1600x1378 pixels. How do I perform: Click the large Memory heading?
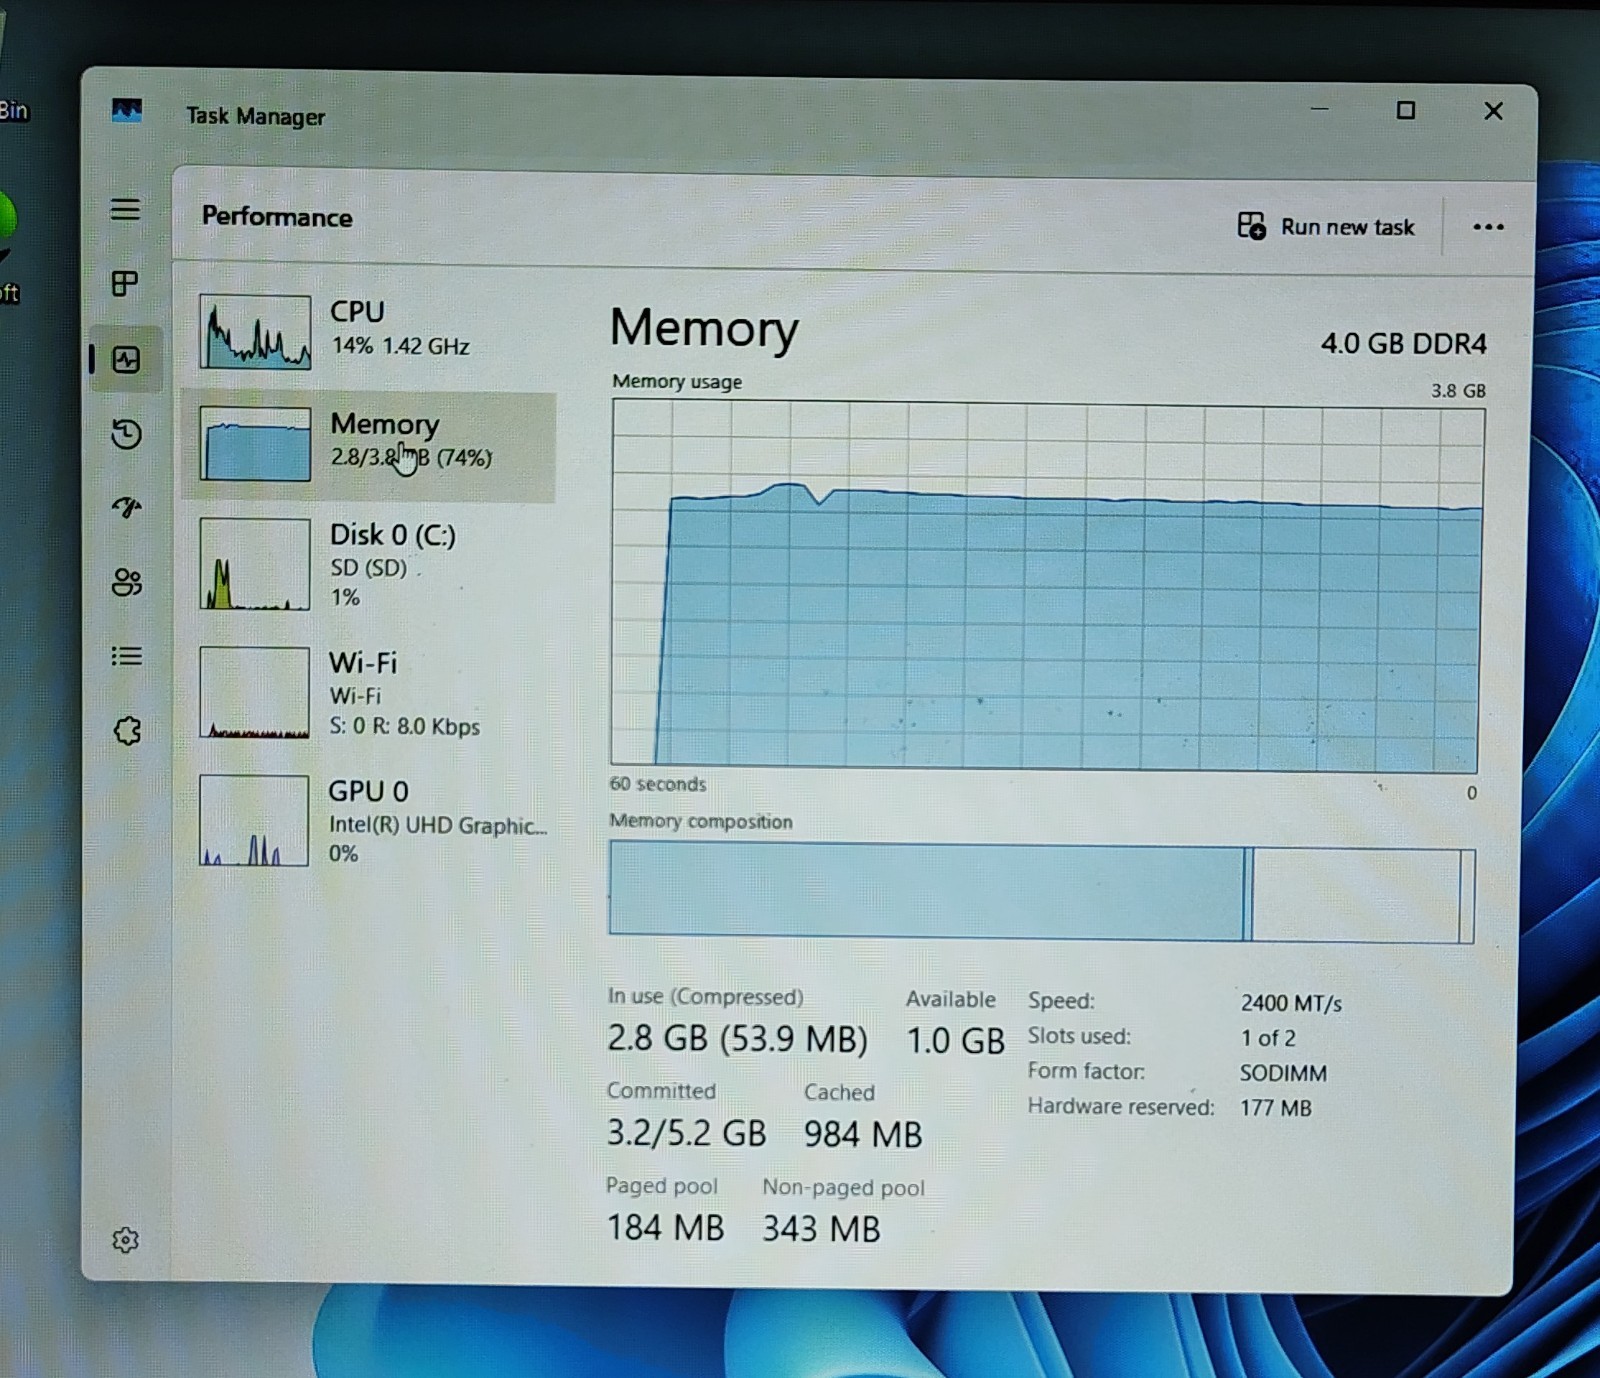[x=704, y=329]
